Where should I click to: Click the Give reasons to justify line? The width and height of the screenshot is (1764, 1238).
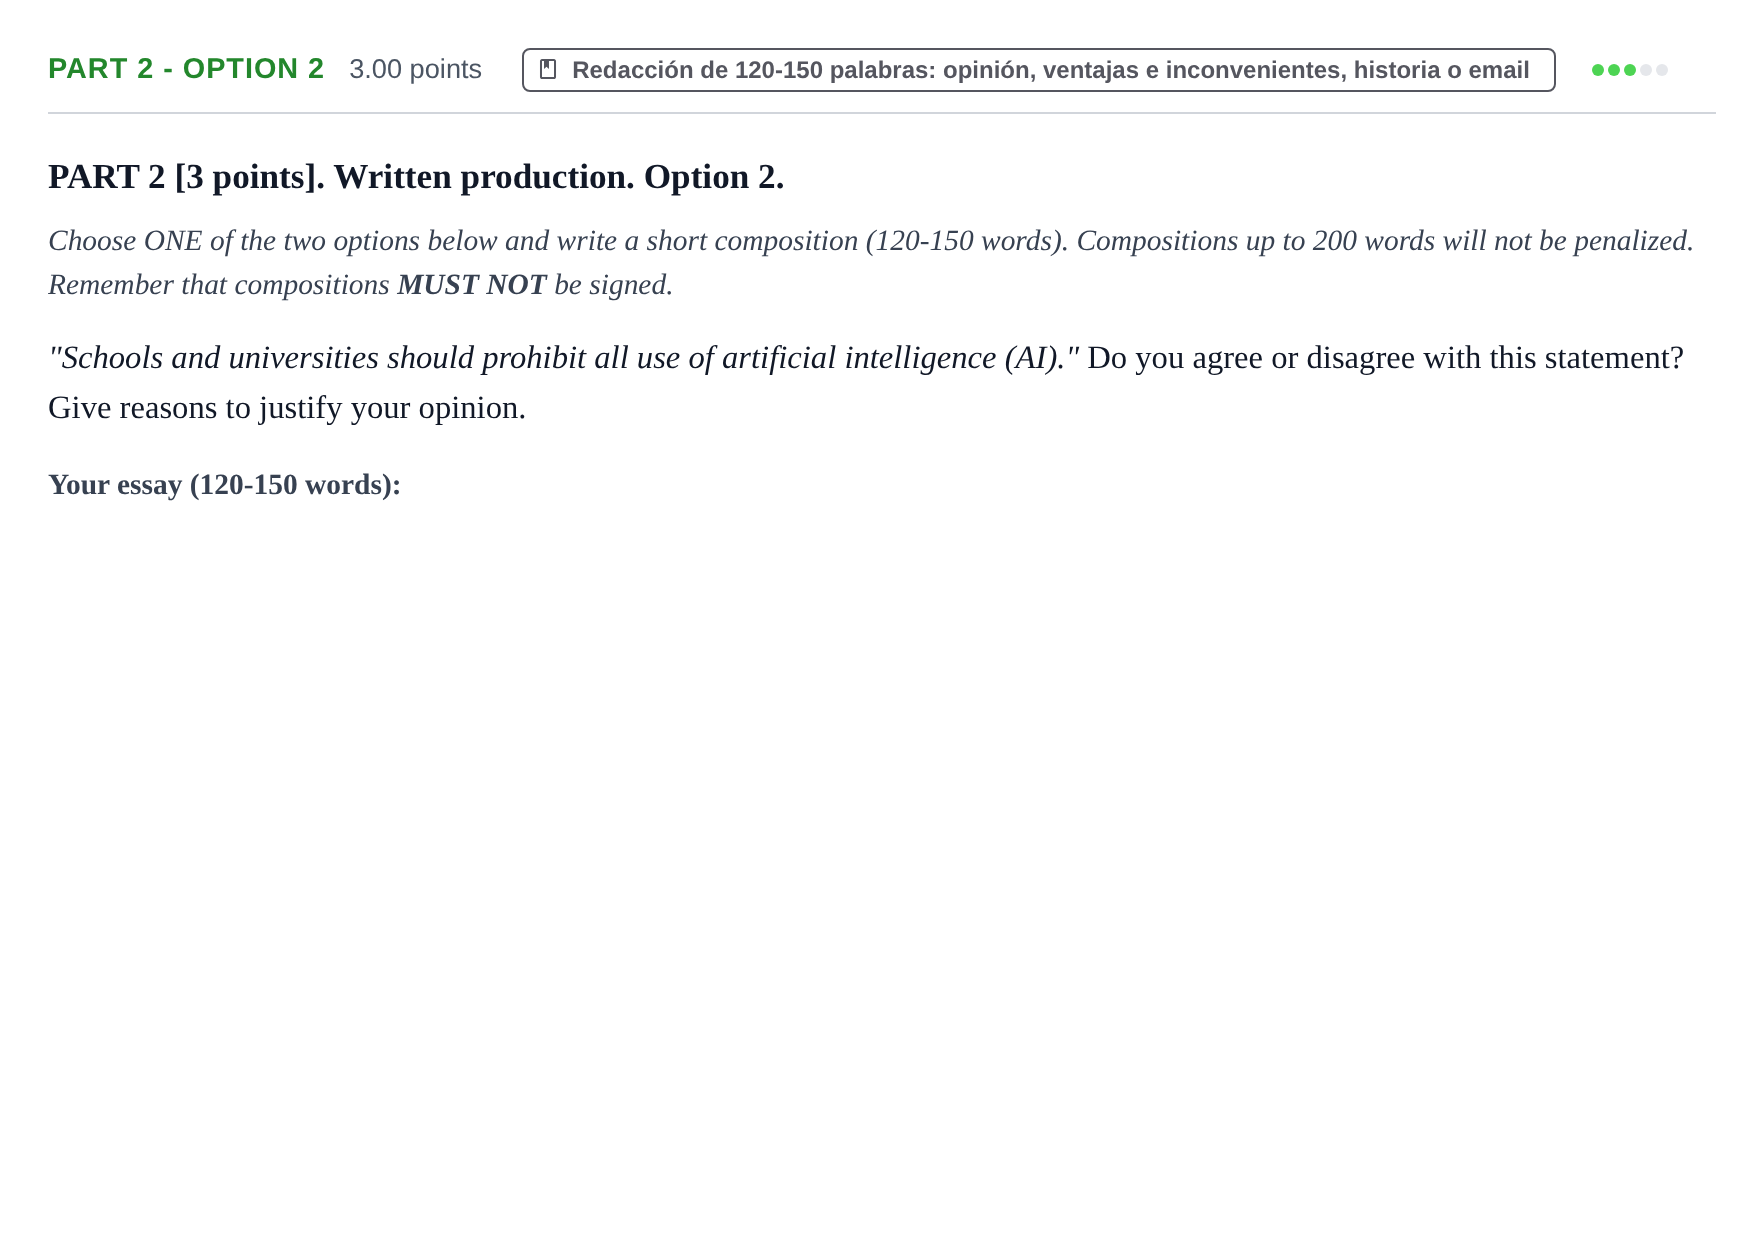click(287, 408)
